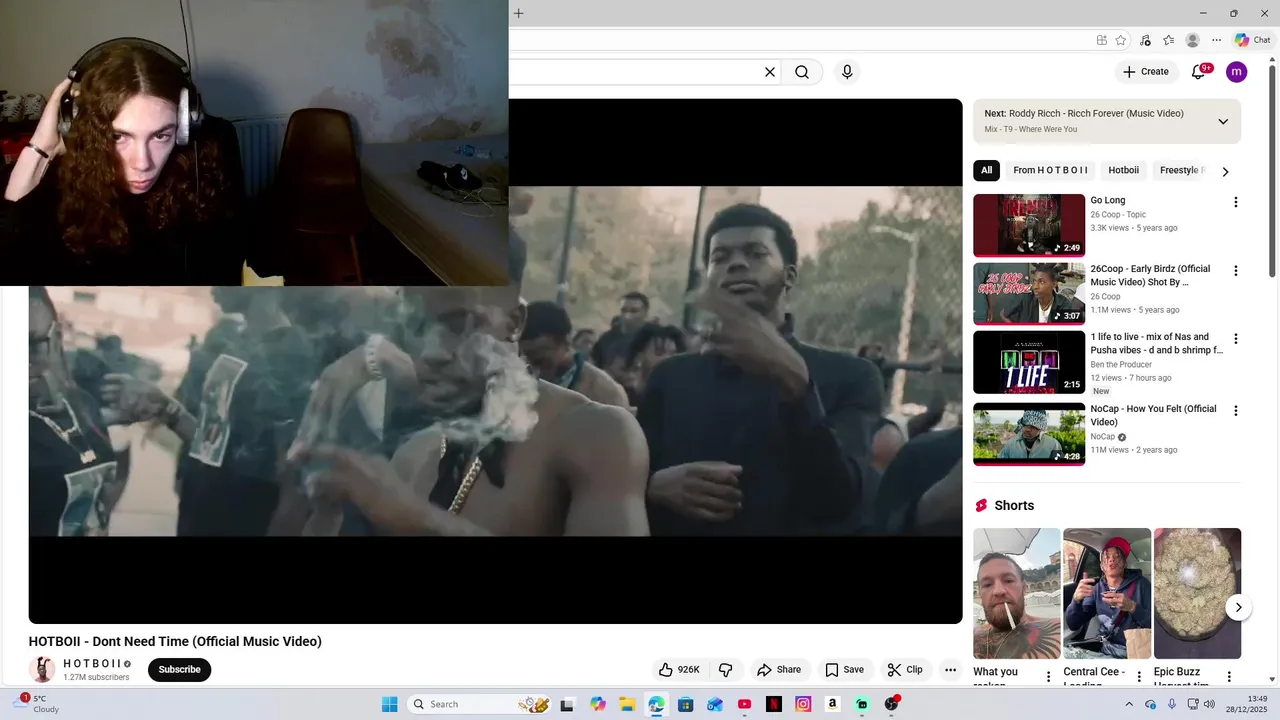Clip the video with scissors button

[905, 670]
